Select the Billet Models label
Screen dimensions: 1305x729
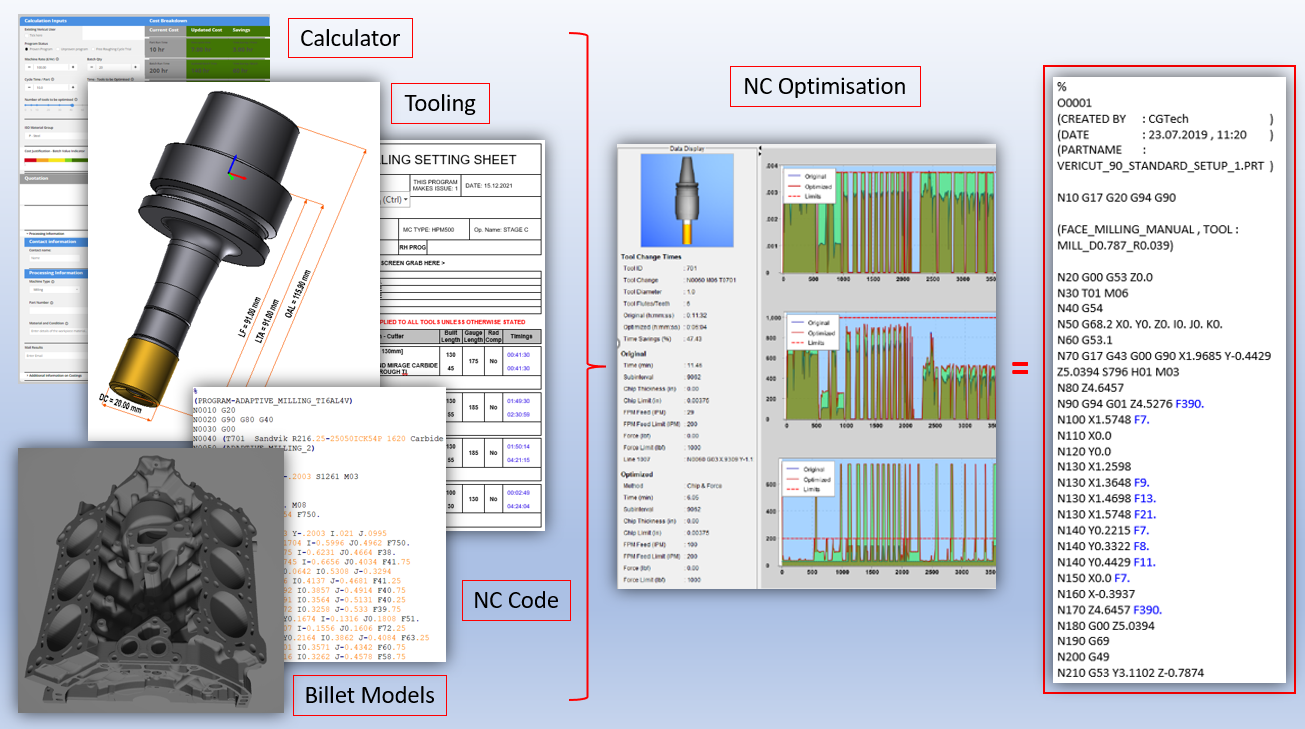tap(369, 696)
